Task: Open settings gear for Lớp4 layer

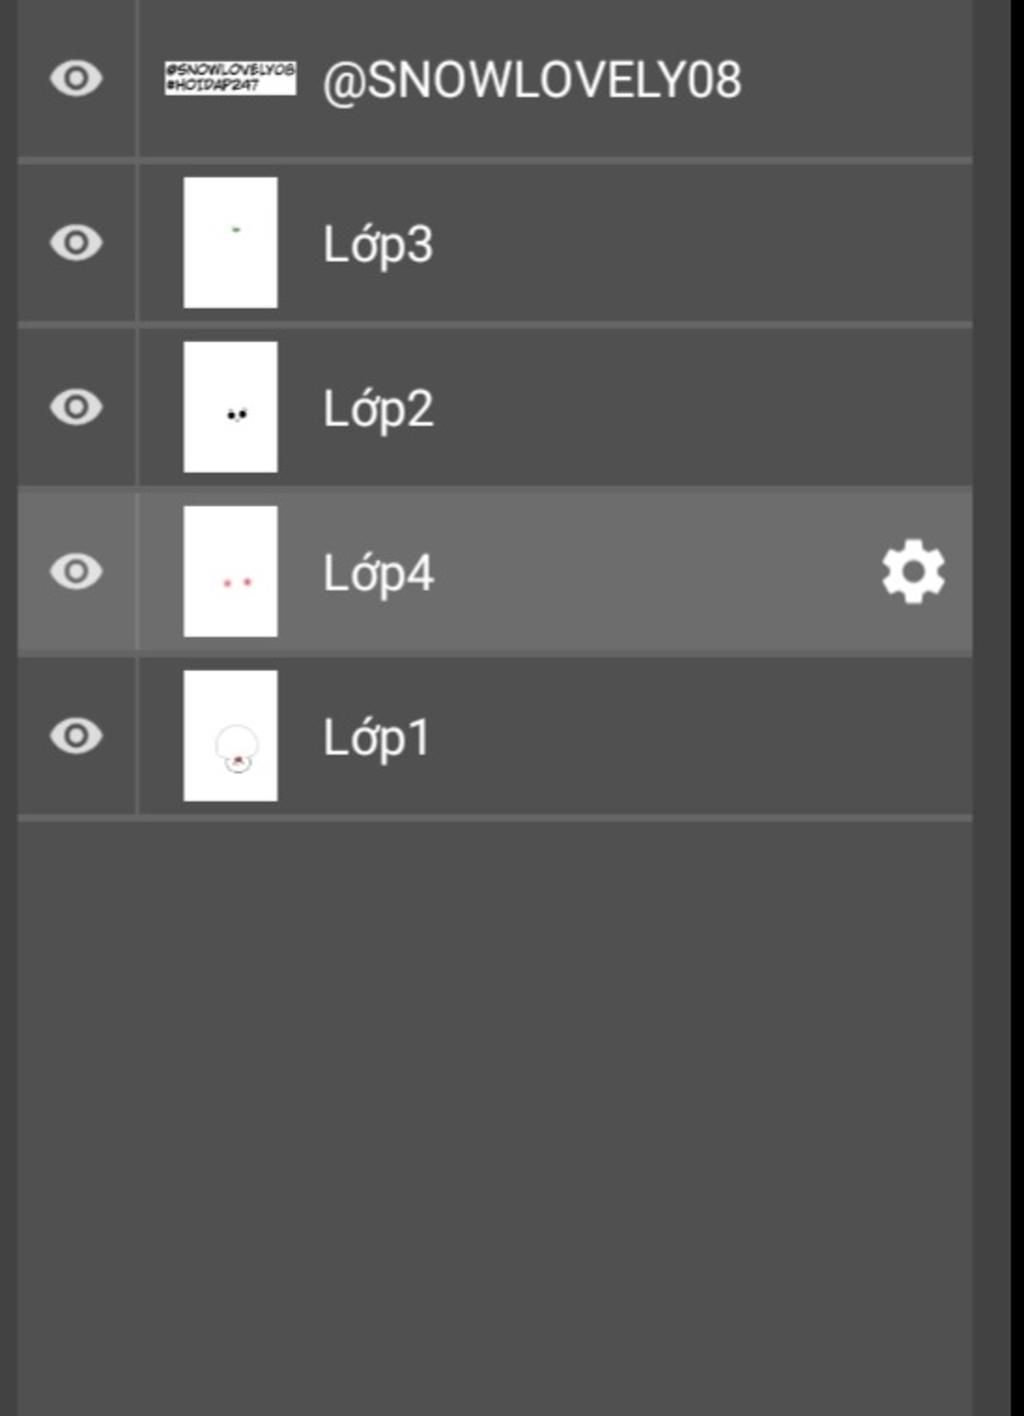Action: [x=913, y=572]
